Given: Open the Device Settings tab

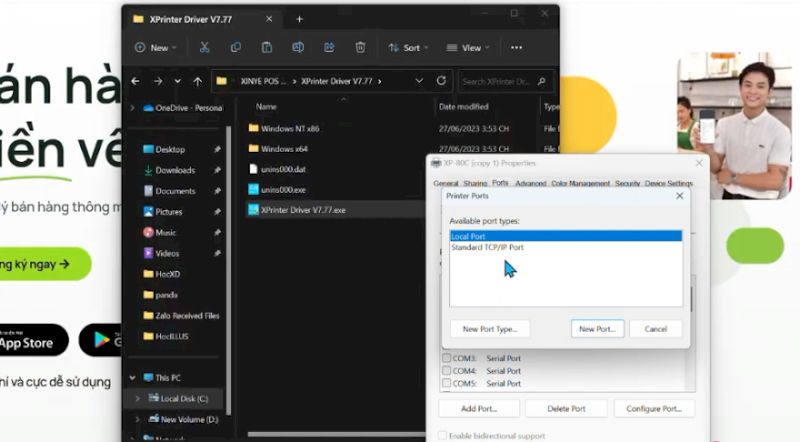Looking at the screenshot, I should [668, 184].
